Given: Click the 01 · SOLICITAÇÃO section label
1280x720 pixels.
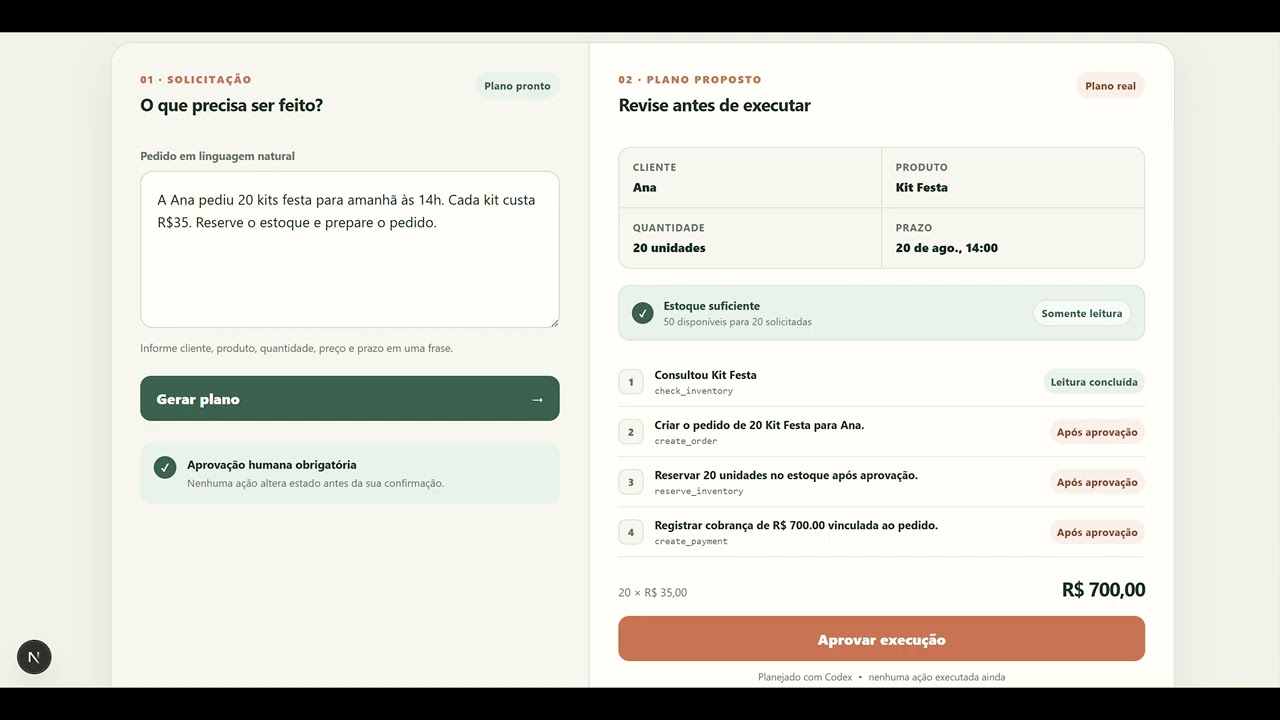Looking at the screenshot, I should pyautogui.click(x=196, y=79).
